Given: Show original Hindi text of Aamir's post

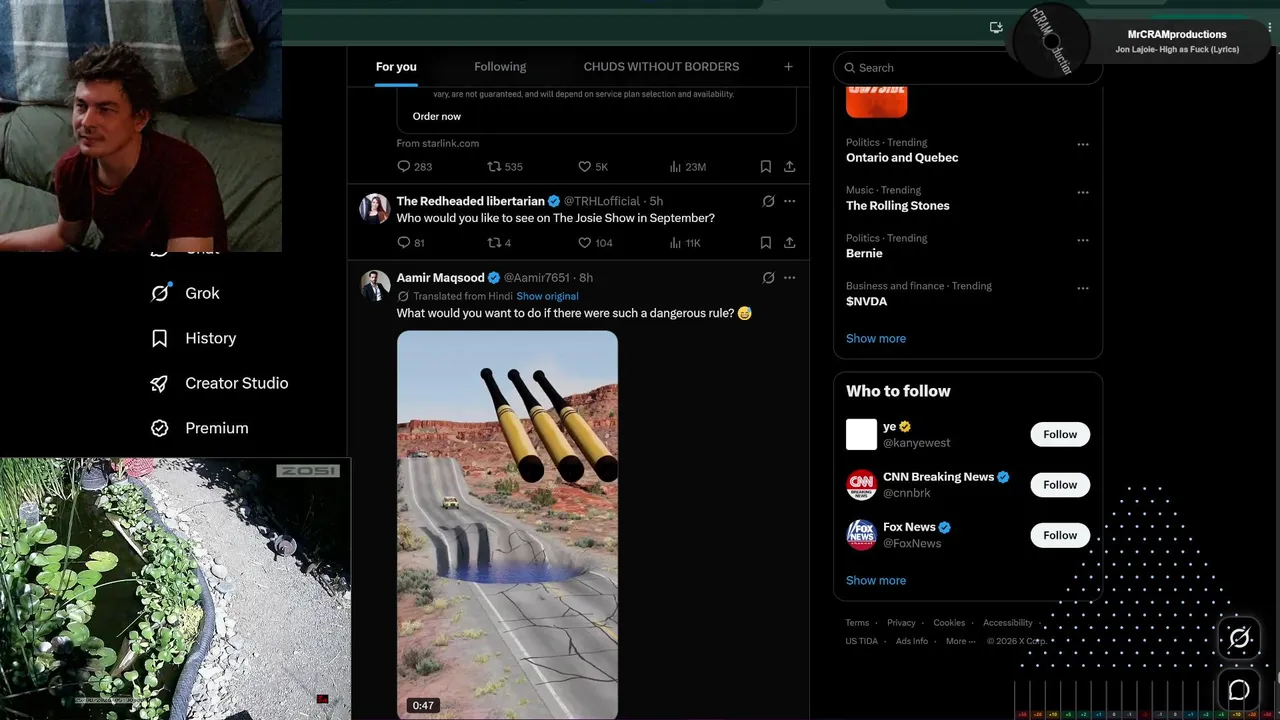Looking at the screenshot, I should 547,296.
